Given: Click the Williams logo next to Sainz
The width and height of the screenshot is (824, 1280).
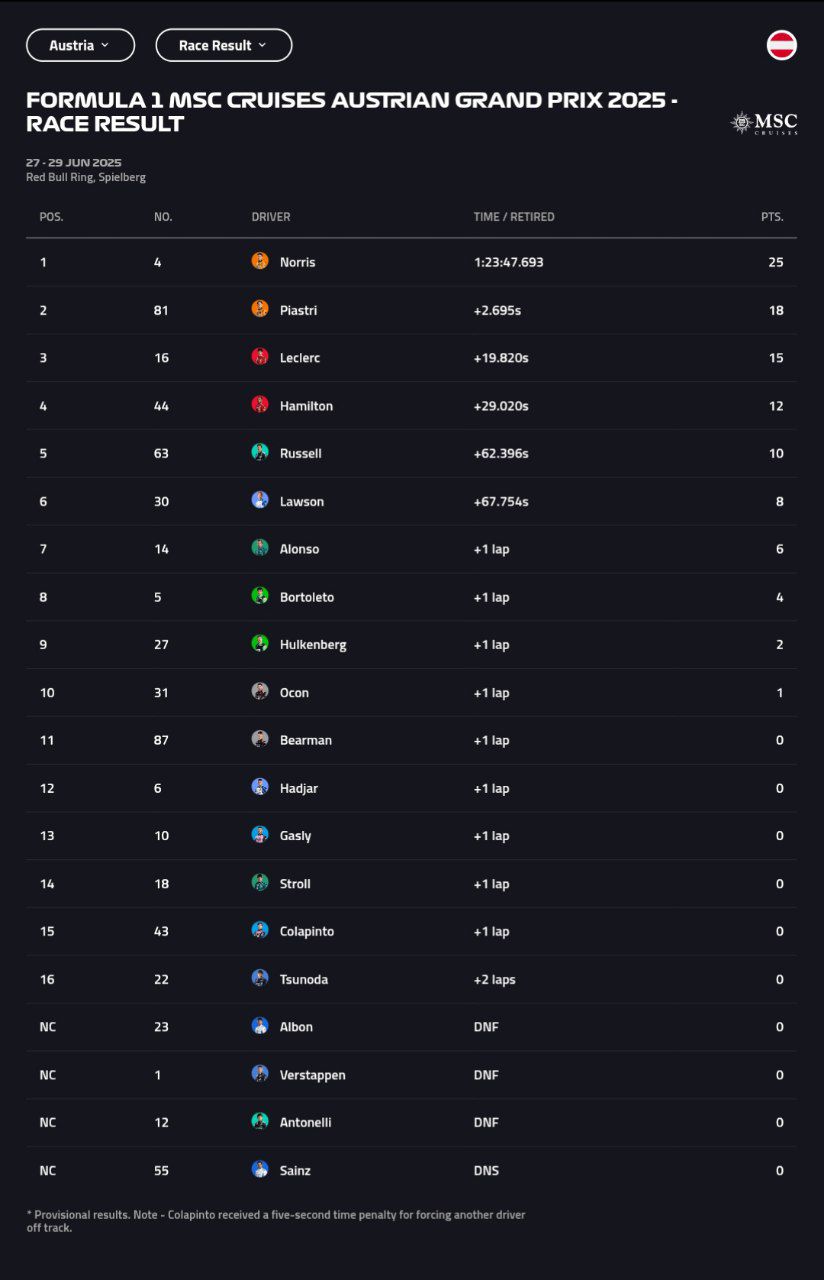Looking at the screenshot, I should coord(259,1170).
